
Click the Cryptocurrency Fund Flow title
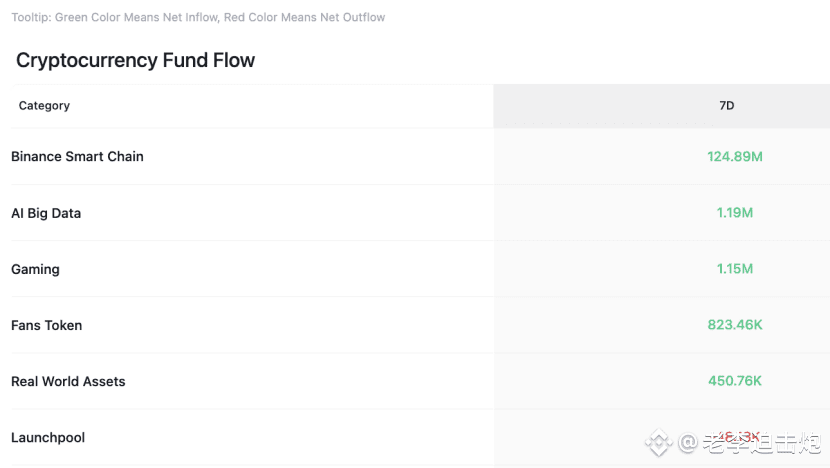pos(135,60)
